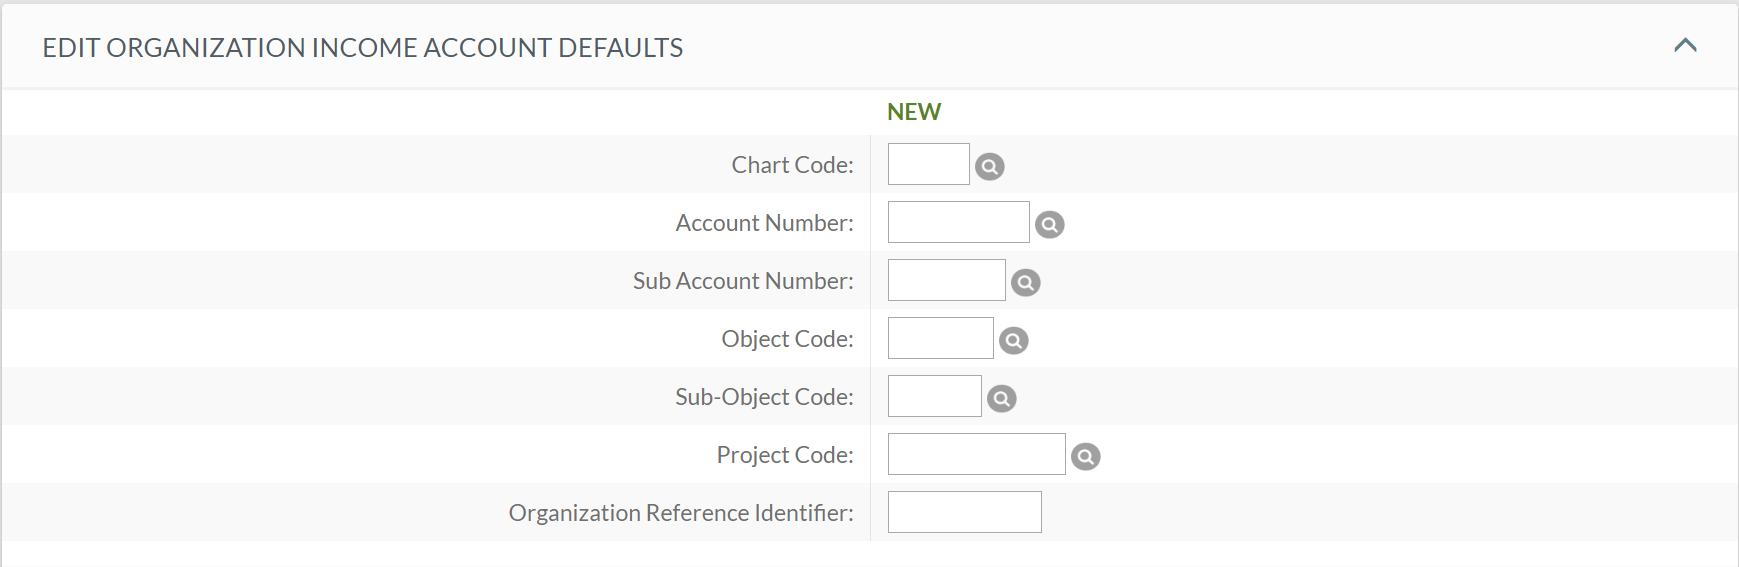
Task: Activate the Organization Reference Identifier field
Action: coord(965,512)
